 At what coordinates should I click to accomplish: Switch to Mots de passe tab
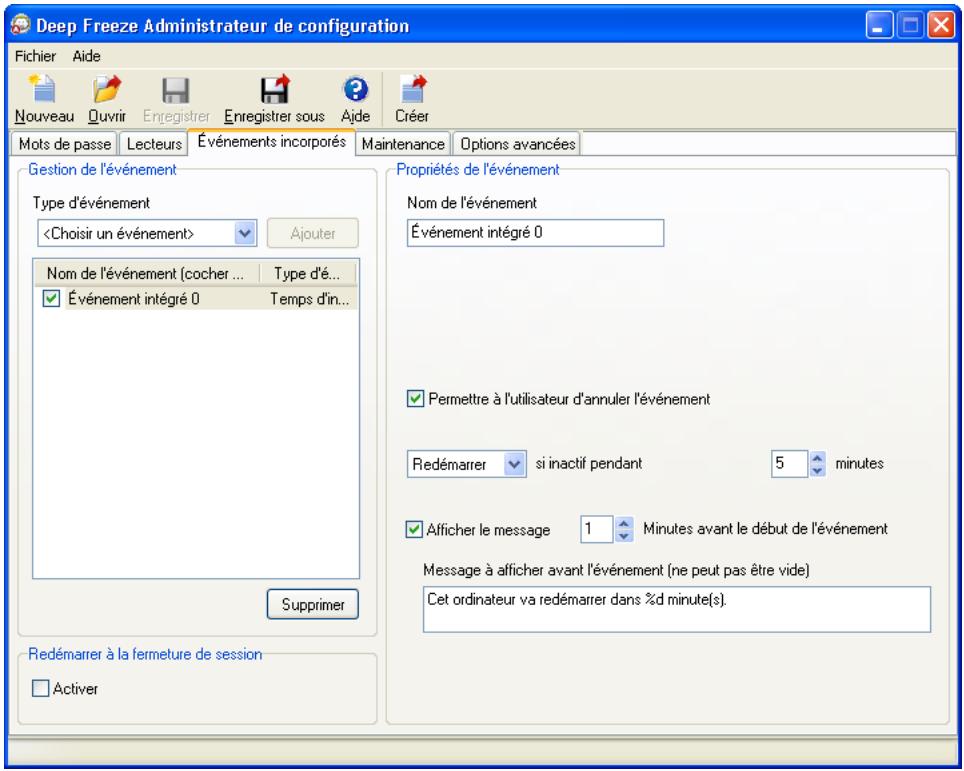tap(65, 144)
